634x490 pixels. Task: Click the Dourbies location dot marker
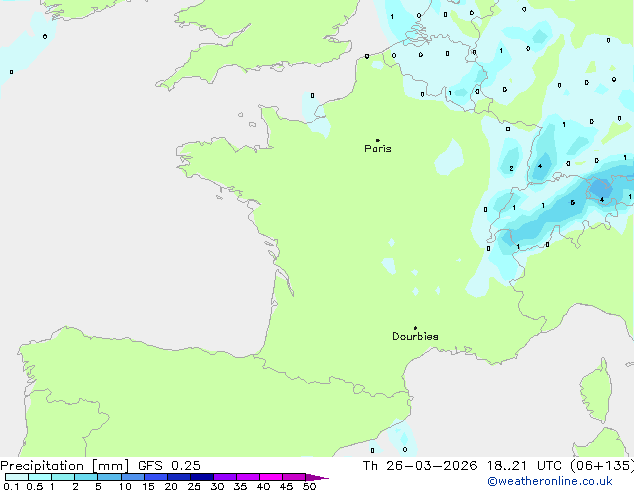415,328
